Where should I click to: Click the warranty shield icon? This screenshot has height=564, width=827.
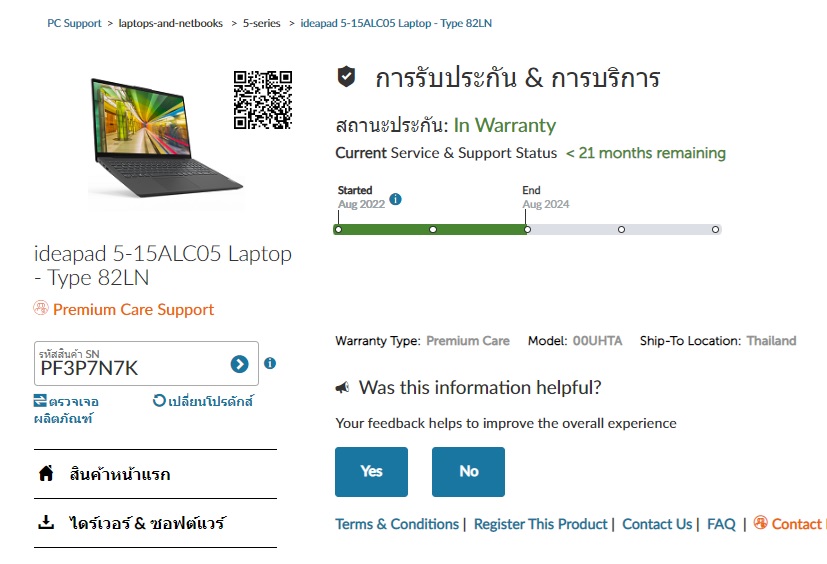[346, 77]
